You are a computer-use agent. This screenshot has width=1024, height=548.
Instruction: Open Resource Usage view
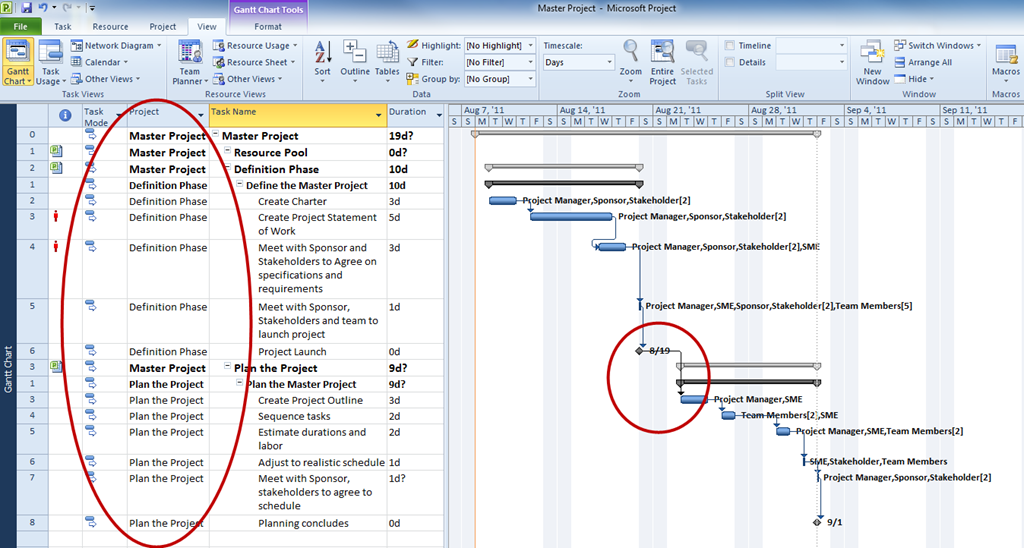[255, 46]
